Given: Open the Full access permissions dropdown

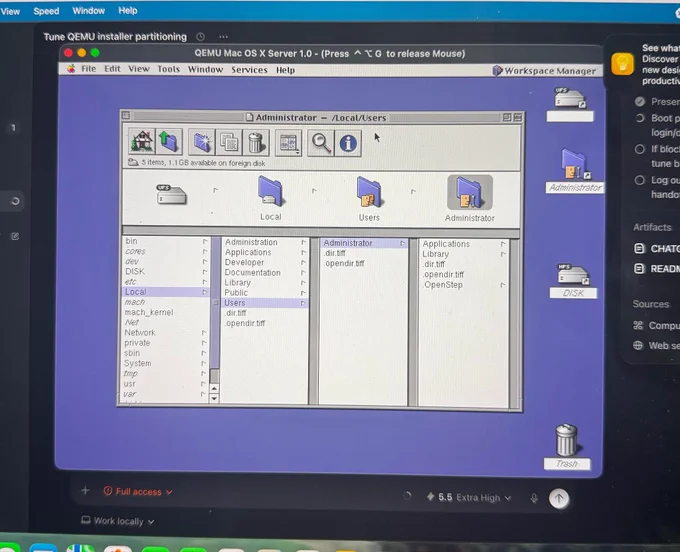Looking at the screenshot, I should tap(138, 491).
